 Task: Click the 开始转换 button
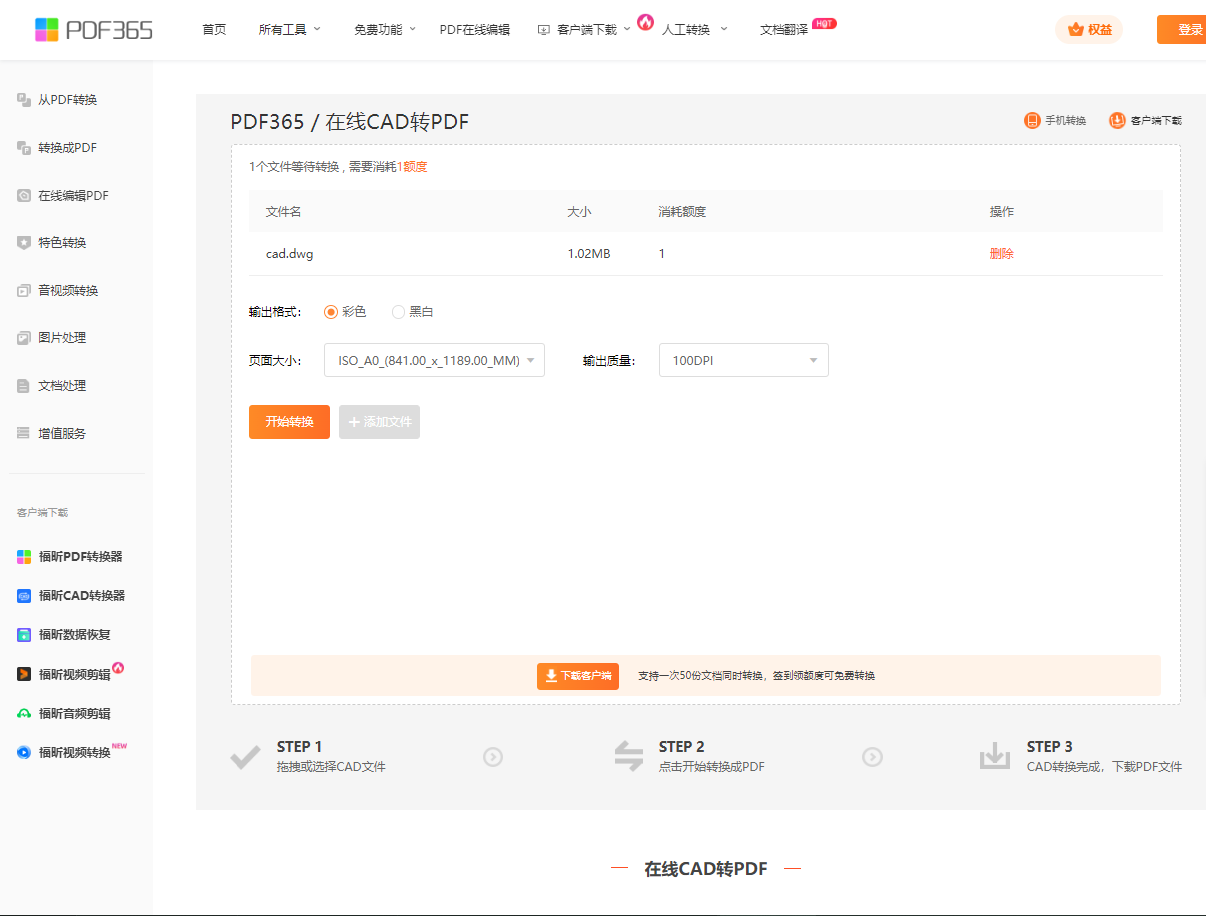point(289,422)
